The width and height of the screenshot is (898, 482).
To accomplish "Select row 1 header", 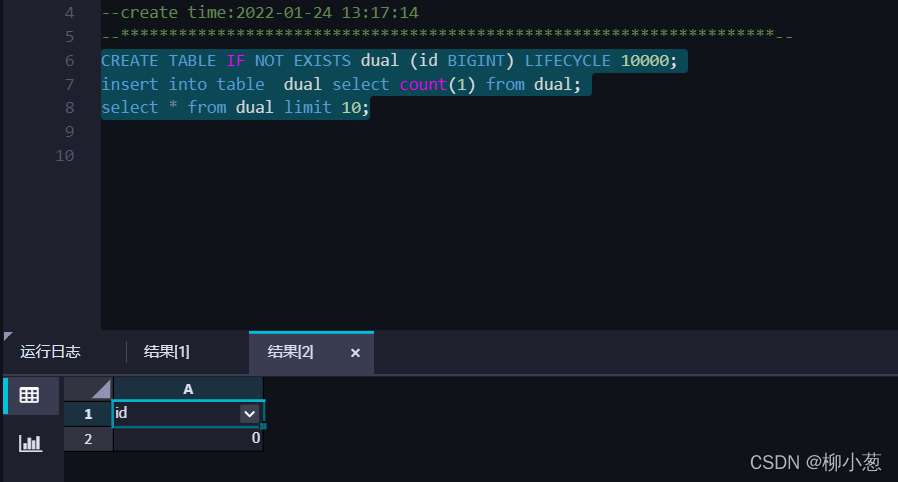I will click(x=88, y=414).
